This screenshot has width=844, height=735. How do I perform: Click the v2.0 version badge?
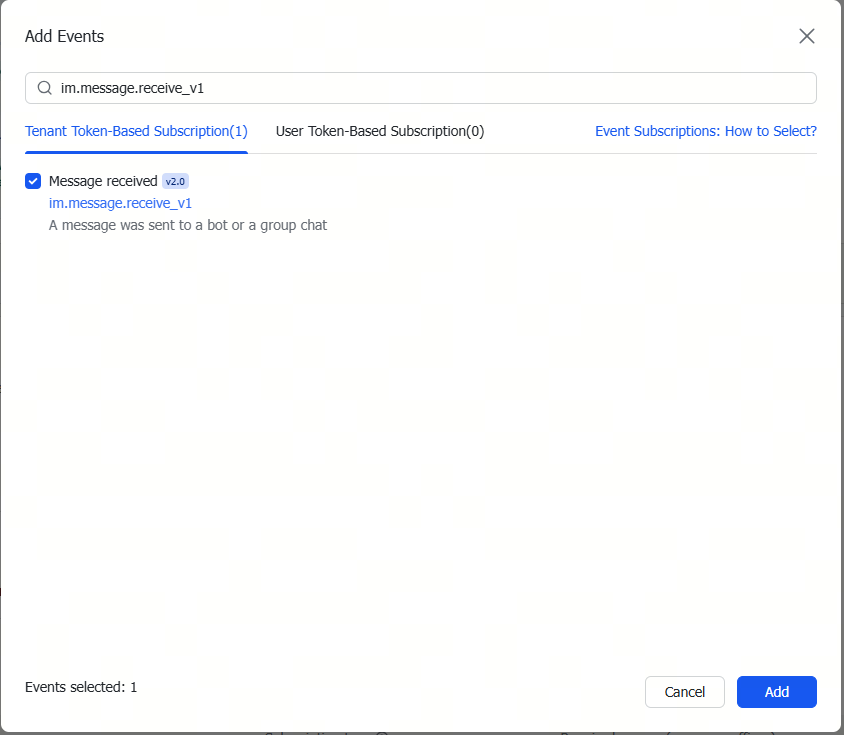click(175, 181)
